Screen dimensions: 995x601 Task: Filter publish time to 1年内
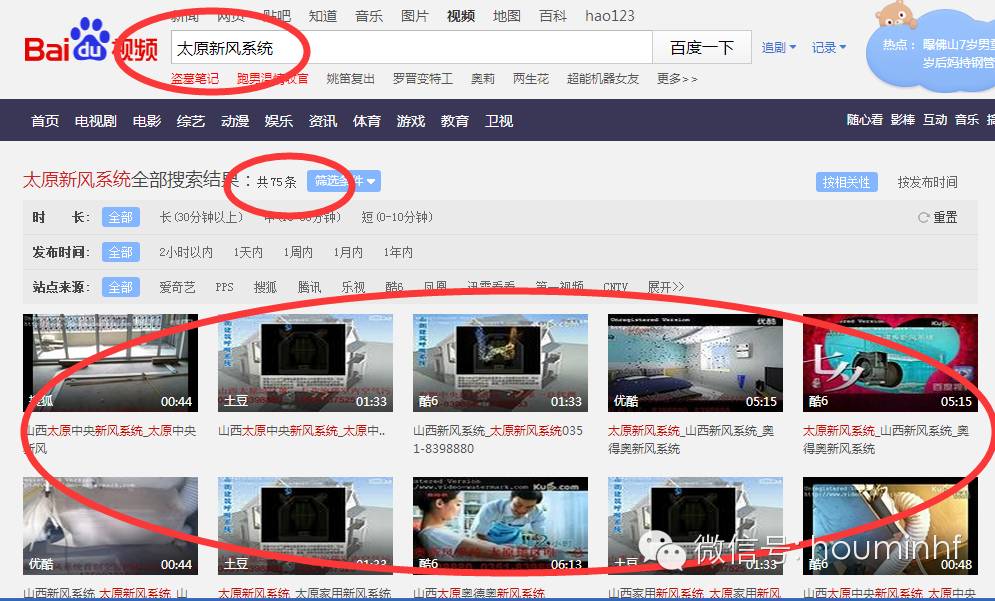pos(398,252)
